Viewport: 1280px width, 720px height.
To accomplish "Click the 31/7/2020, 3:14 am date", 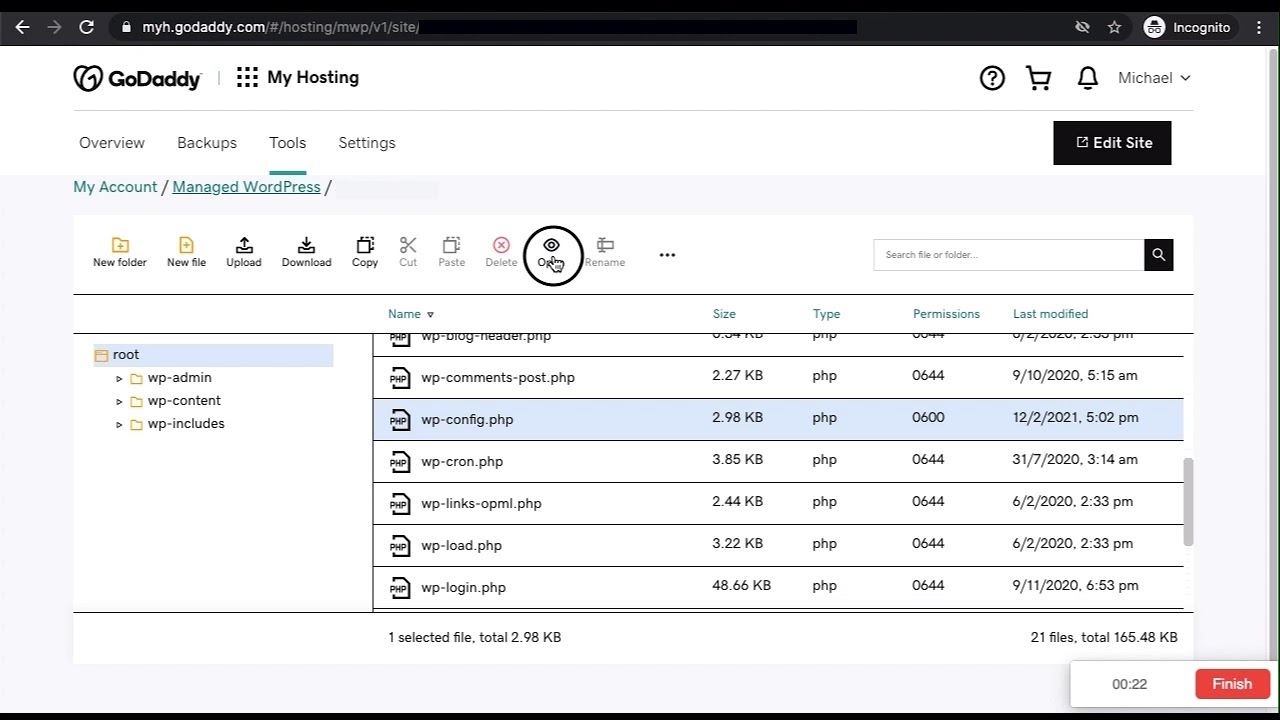I will (x=1075, y=459).
